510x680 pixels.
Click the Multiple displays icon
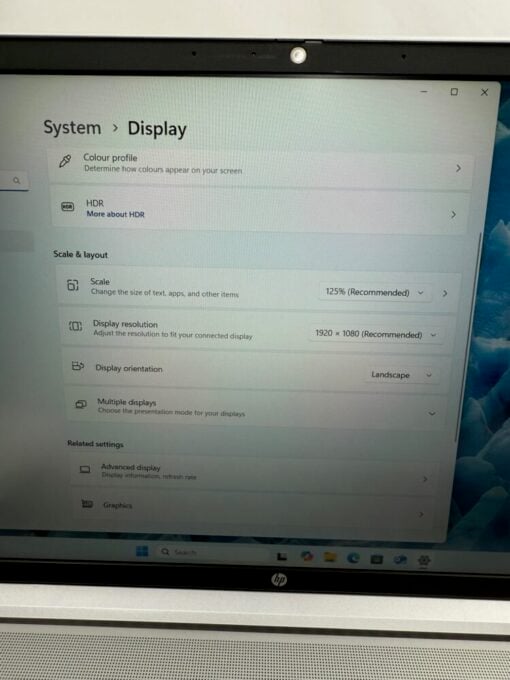(81, 404)
